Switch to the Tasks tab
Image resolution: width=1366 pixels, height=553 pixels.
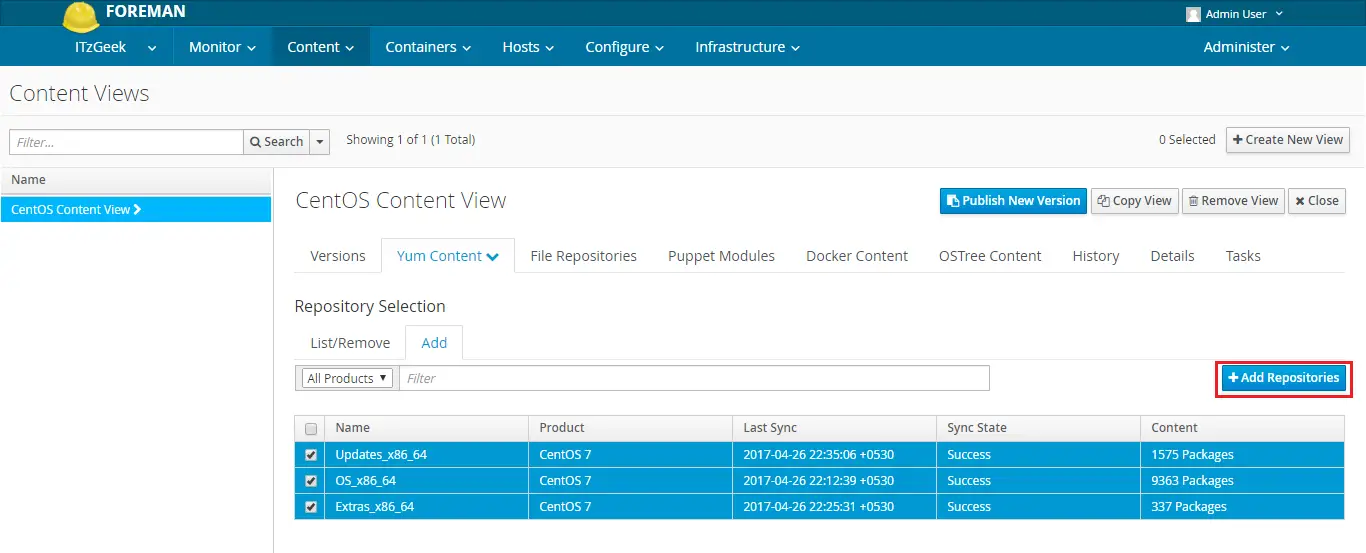(x=1243, y=256)
